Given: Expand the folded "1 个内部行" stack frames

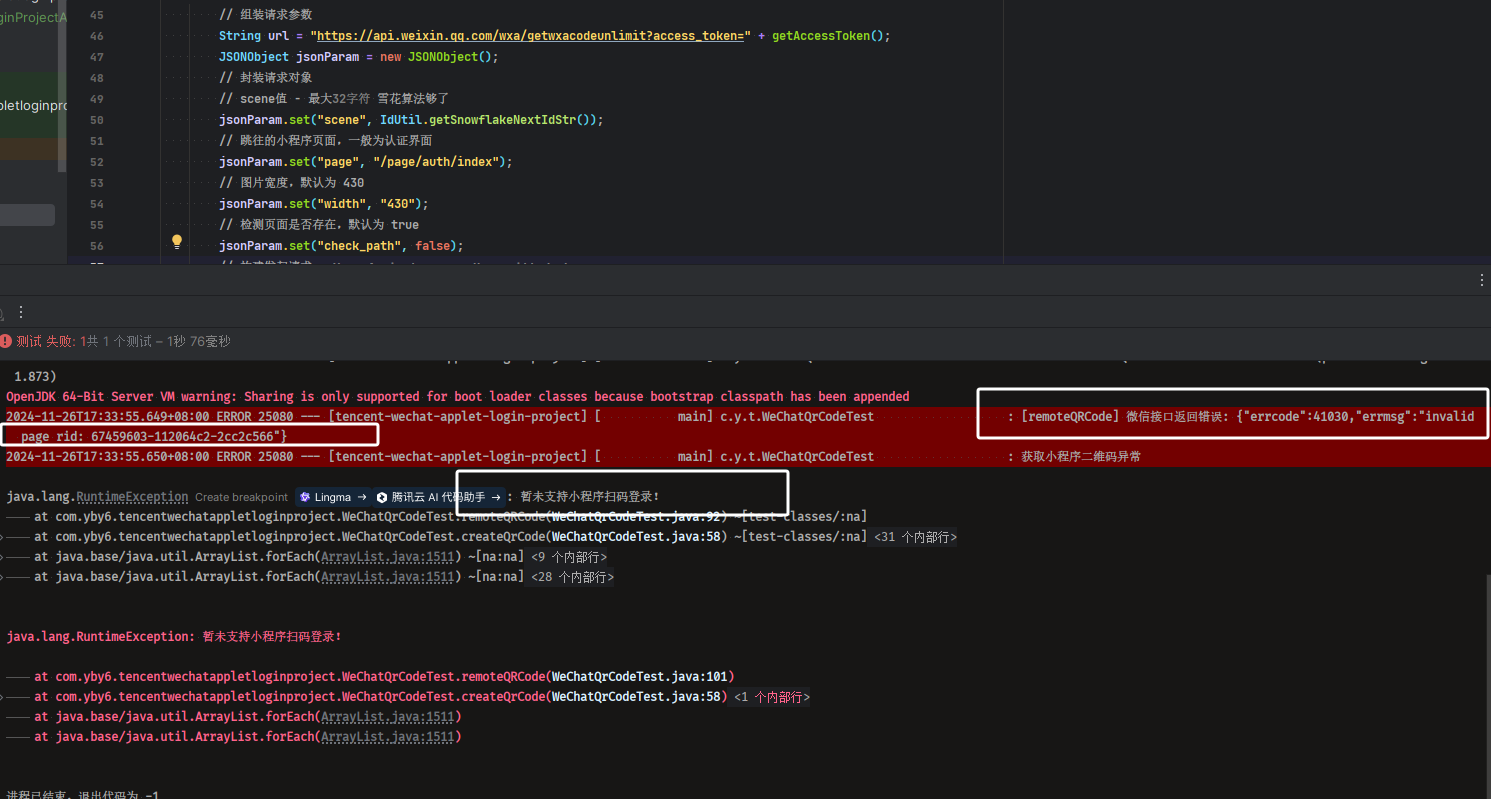Looking at the screenshot, I should [772, 697].
